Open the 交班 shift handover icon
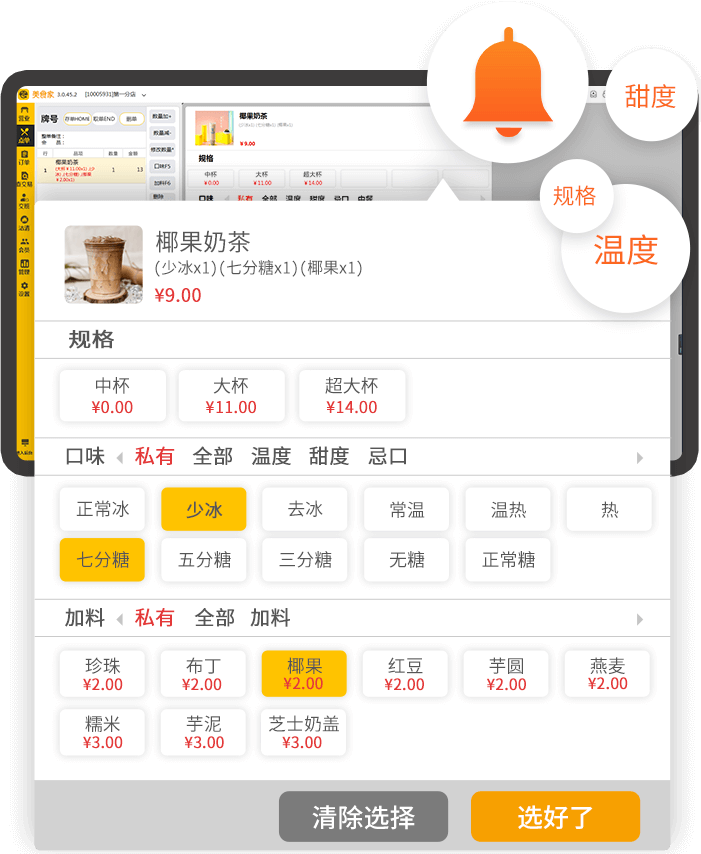The height and width of the screenshot is (854, 701). pos(25,201)
